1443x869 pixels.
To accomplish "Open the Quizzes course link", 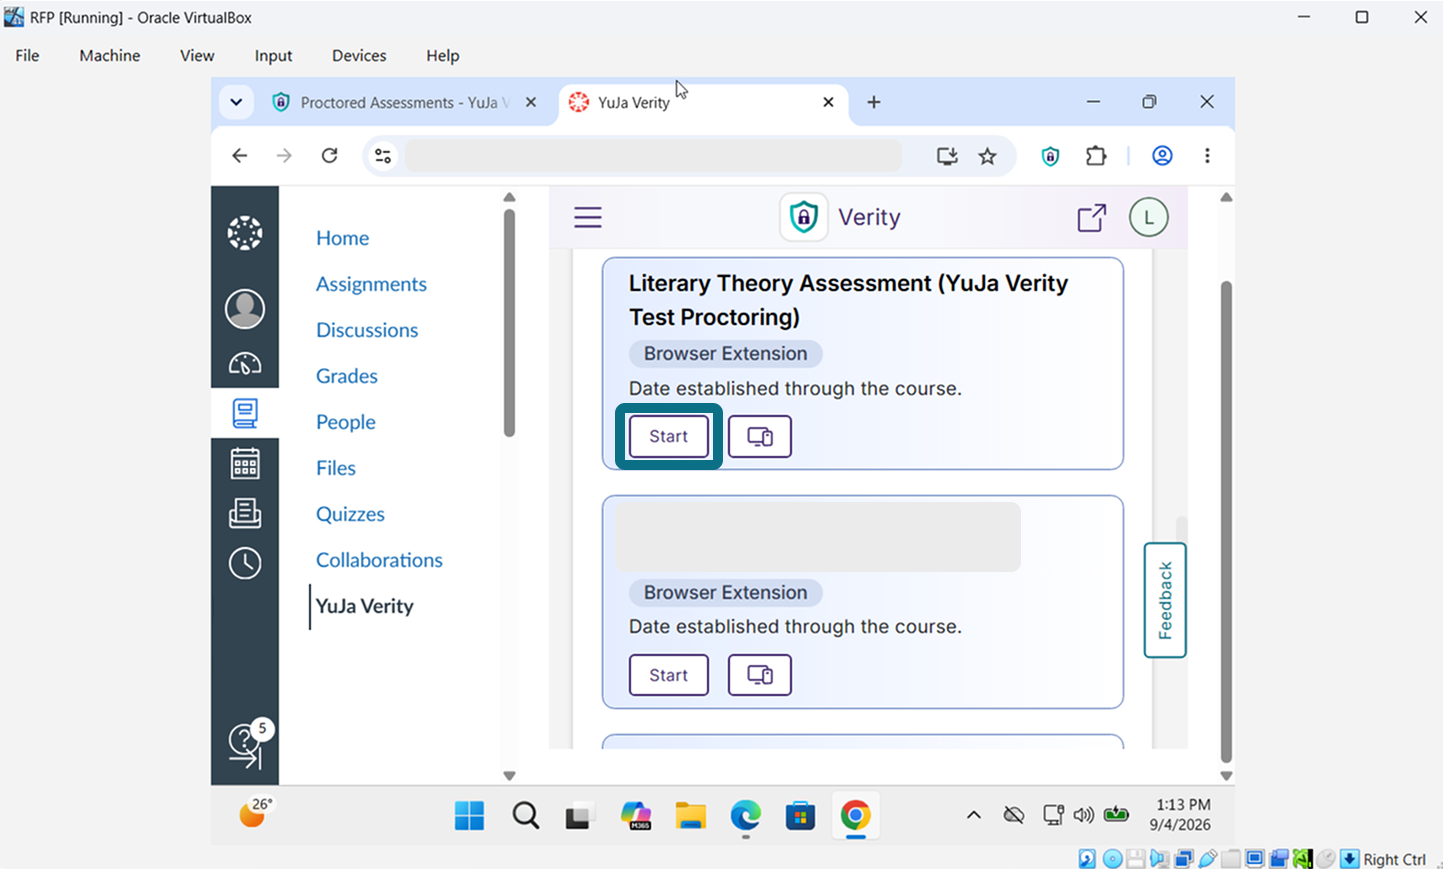I will (x=350, y=514).
